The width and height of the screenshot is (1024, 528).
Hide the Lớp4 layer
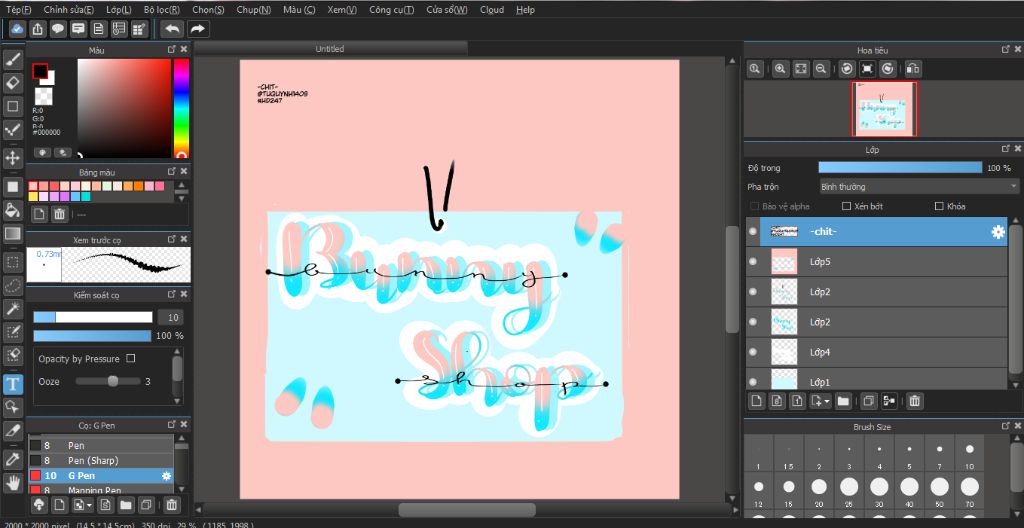(x=753, y=352)
